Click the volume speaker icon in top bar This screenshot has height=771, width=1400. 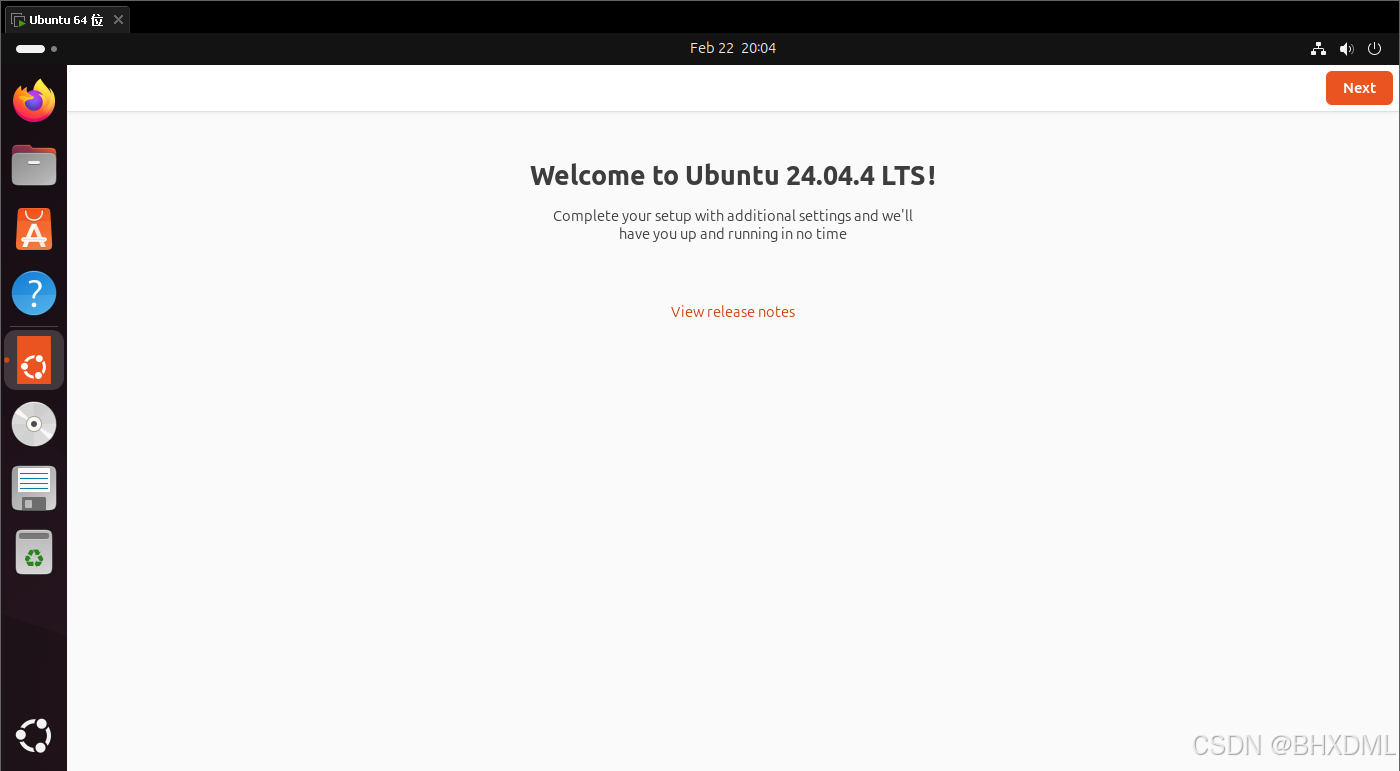tap(1346, 48)
